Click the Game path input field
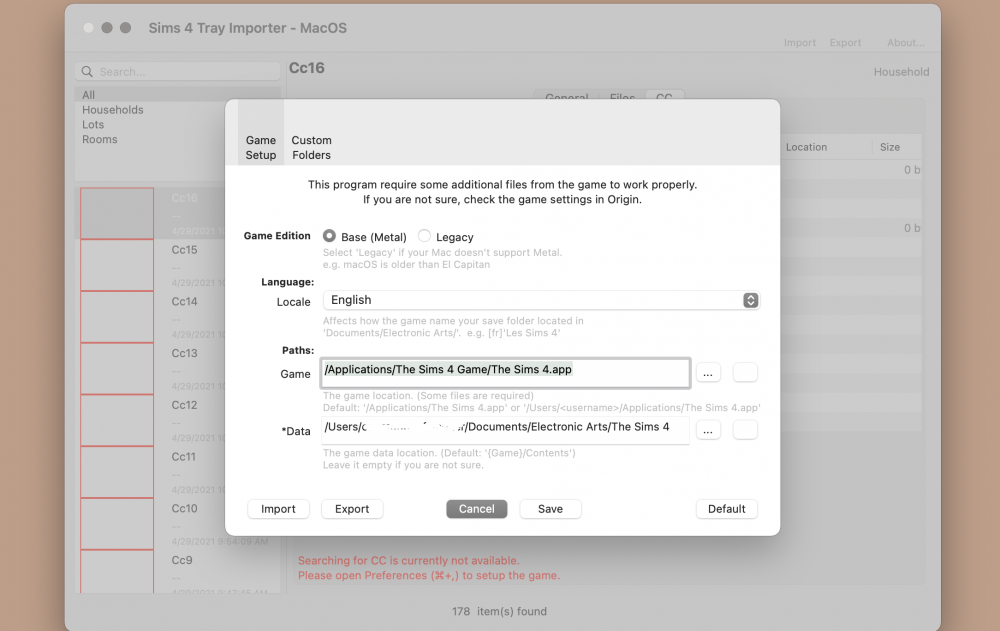Image resolution: width=1000 pixels, height=631 pixels. (x=505, y=373)
